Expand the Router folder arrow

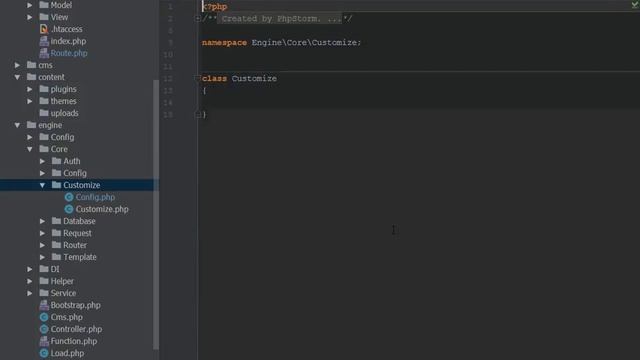tap(42, 245)
